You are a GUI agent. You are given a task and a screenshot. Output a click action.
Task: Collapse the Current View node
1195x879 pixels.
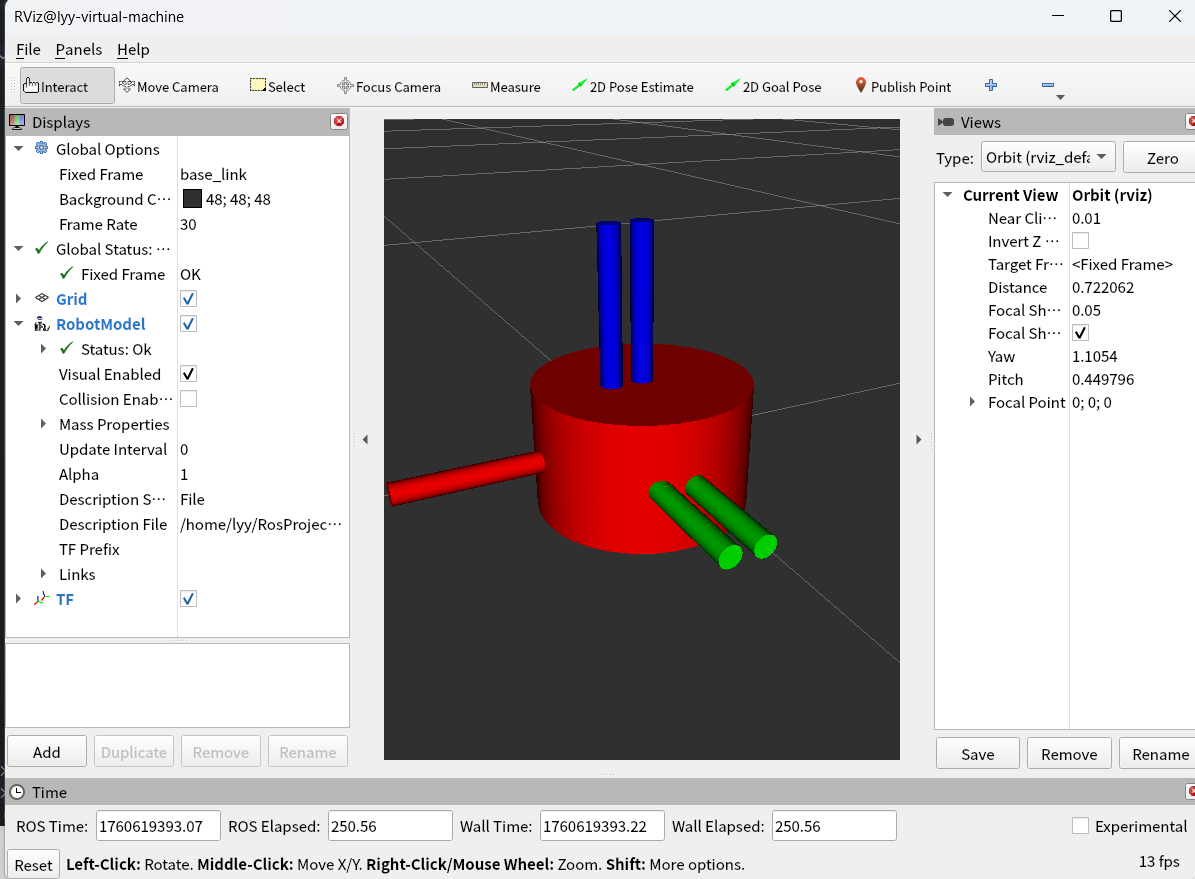click(947, 194)
